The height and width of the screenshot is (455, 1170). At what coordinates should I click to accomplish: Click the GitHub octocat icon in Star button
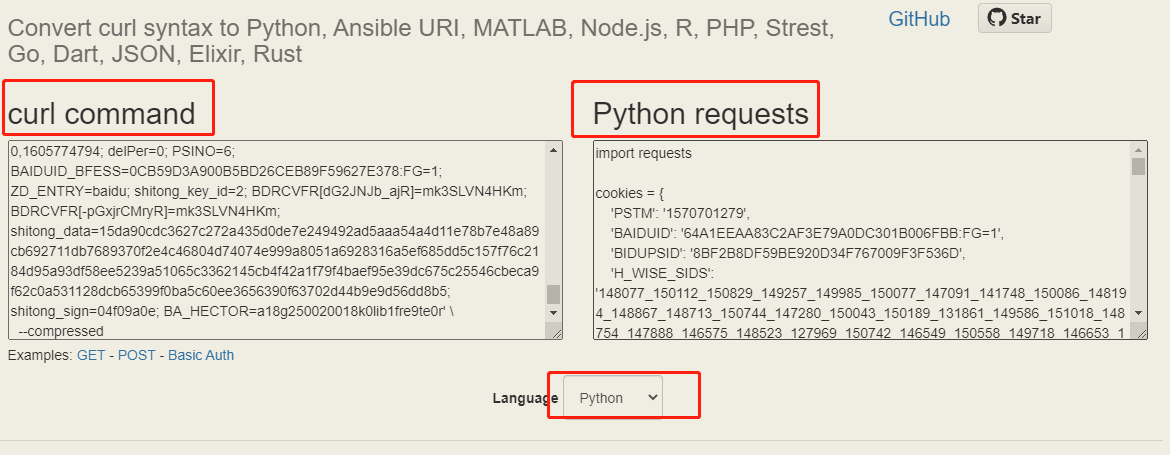click(997, 18)
